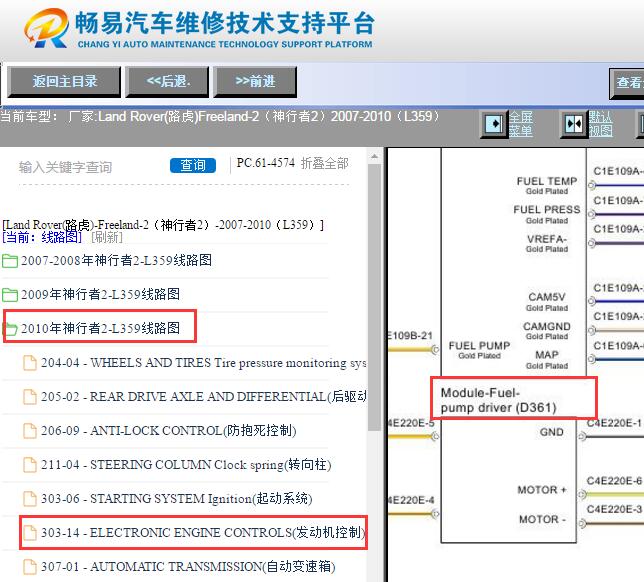Screen dimensions: 644x582
Task: Click document icon beside 211-04 entry
Action: [30, 465]
